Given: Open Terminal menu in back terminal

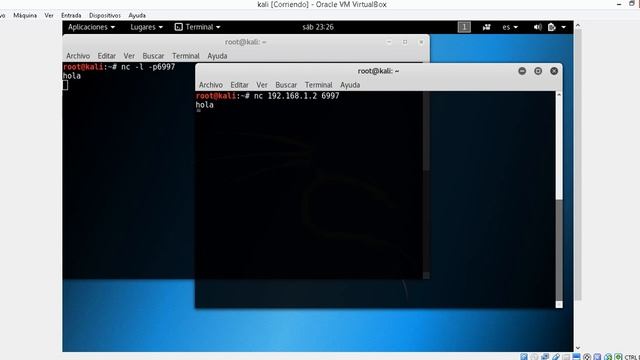Looking at the screenshot, I should point(186,56).
